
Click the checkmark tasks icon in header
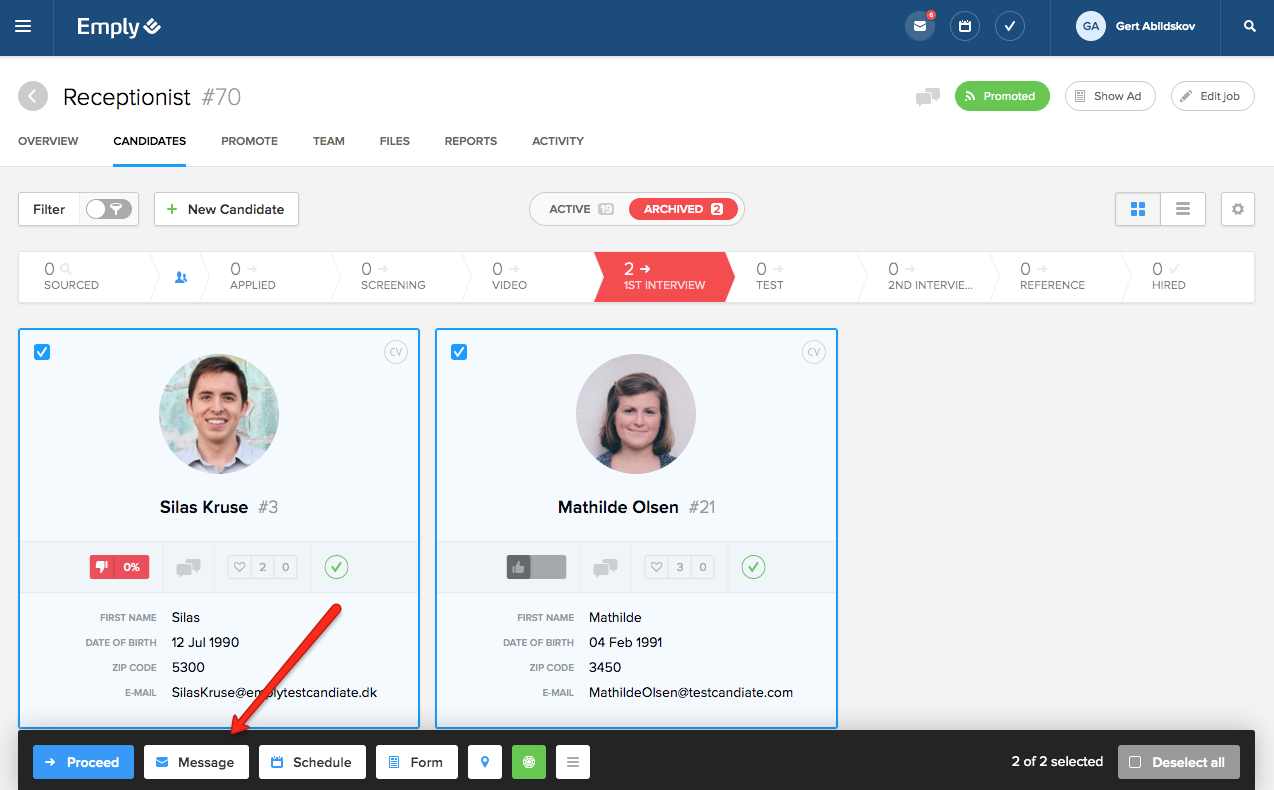[1010, 27]
